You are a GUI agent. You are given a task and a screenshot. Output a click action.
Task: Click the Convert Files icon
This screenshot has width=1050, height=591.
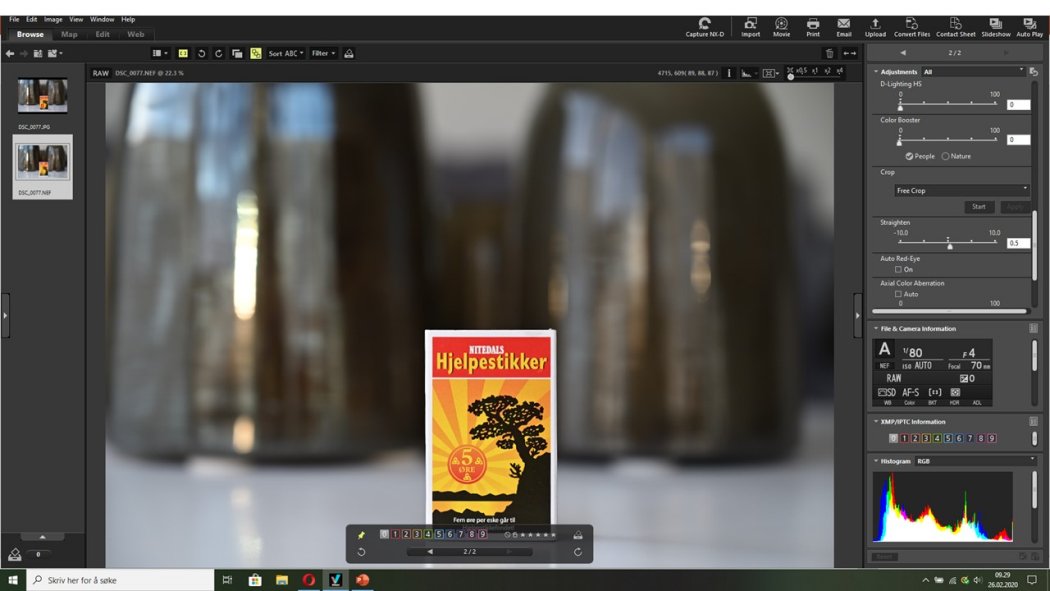point(911,26)
